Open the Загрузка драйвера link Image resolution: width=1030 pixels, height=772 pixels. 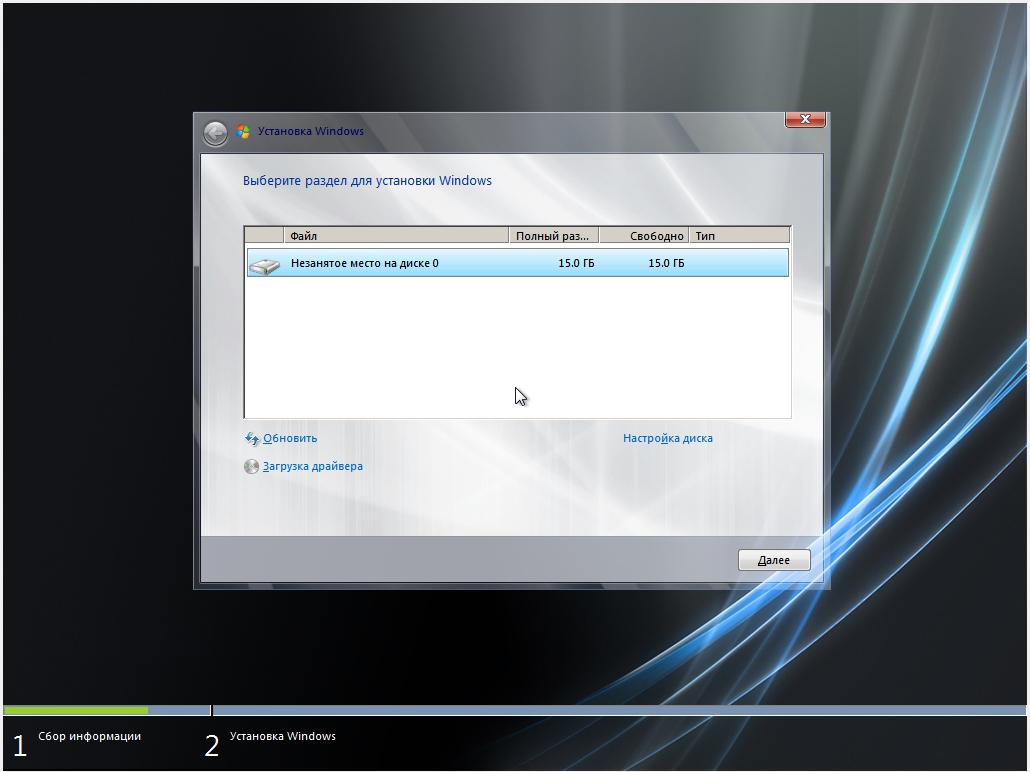pos(313,466)
